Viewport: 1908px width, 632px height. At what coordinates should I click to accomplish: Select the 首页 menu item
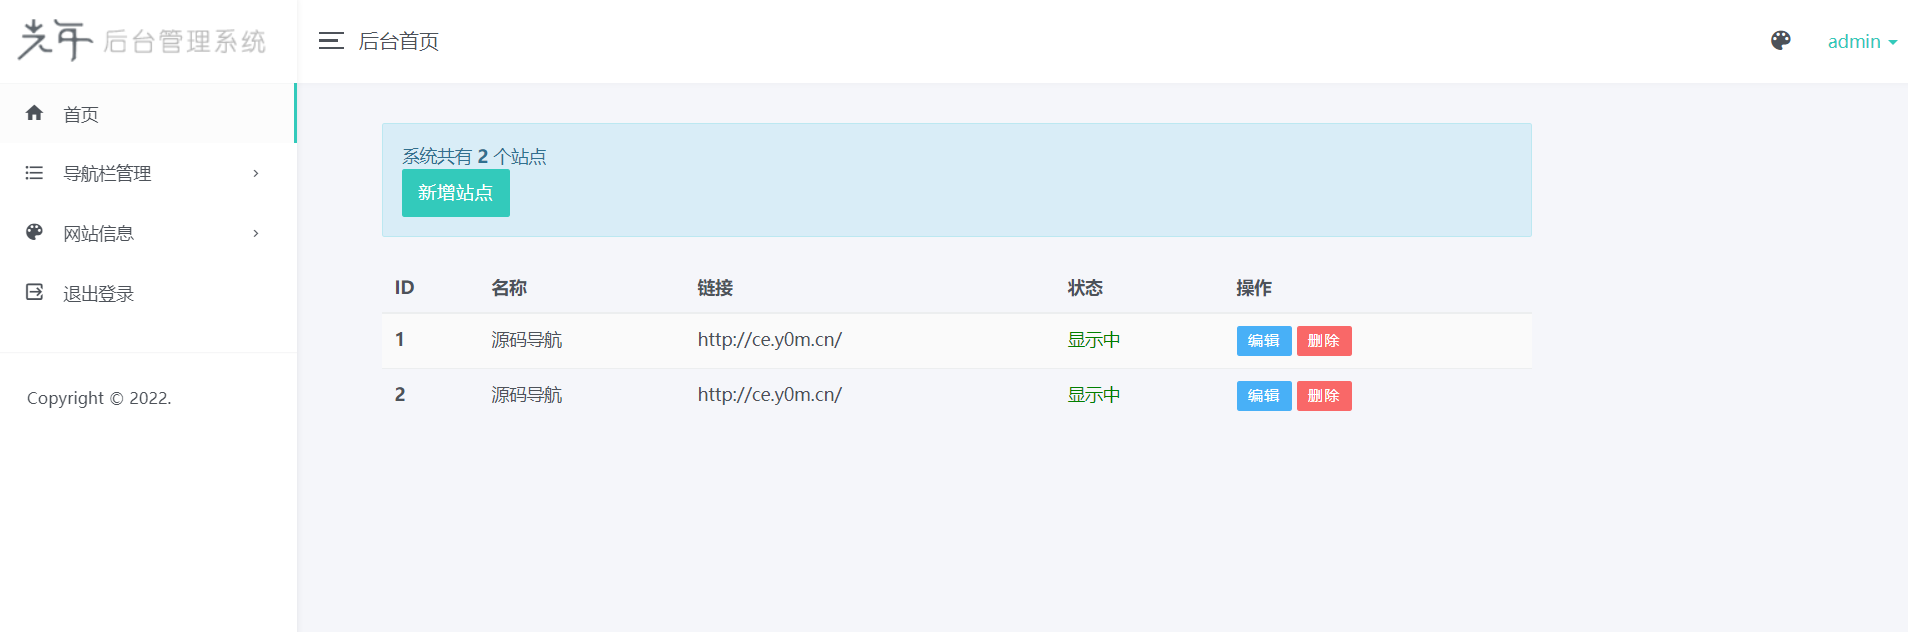[81, 115]
